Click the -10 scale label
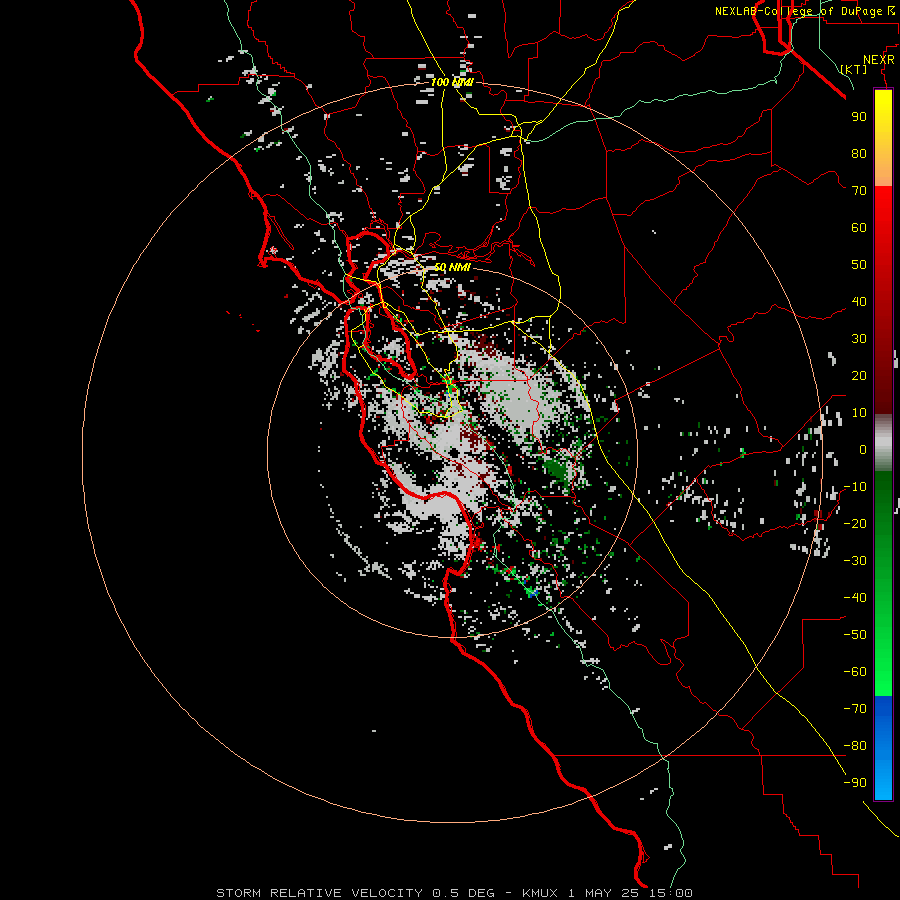 (855, 487)
